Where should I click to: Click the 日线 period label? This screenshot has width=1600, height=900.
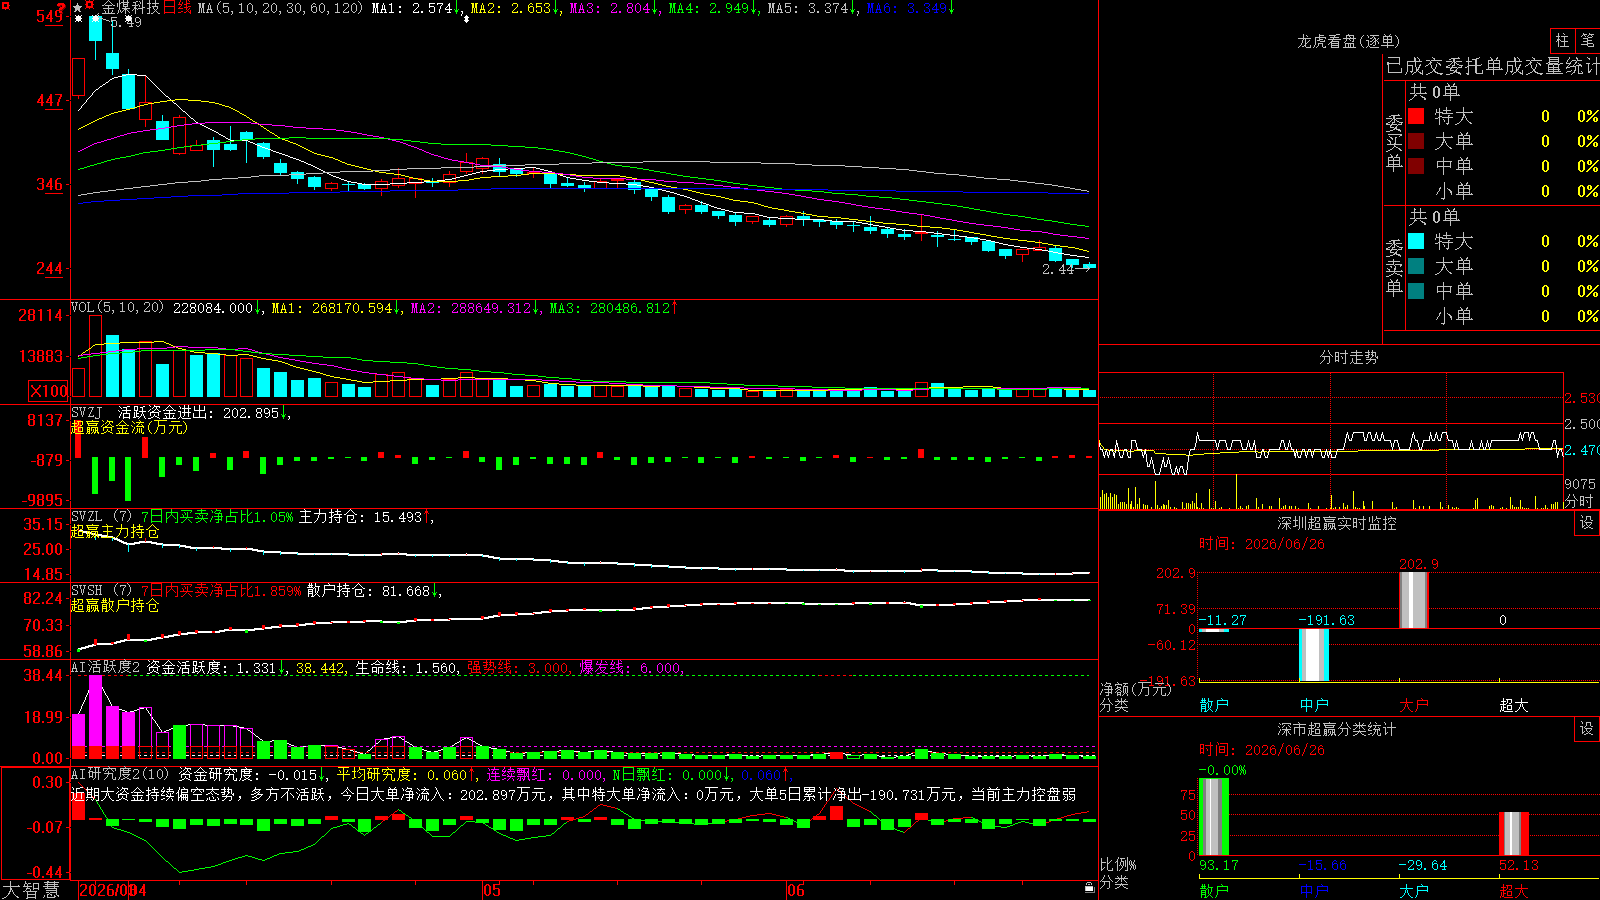[176, 8]
